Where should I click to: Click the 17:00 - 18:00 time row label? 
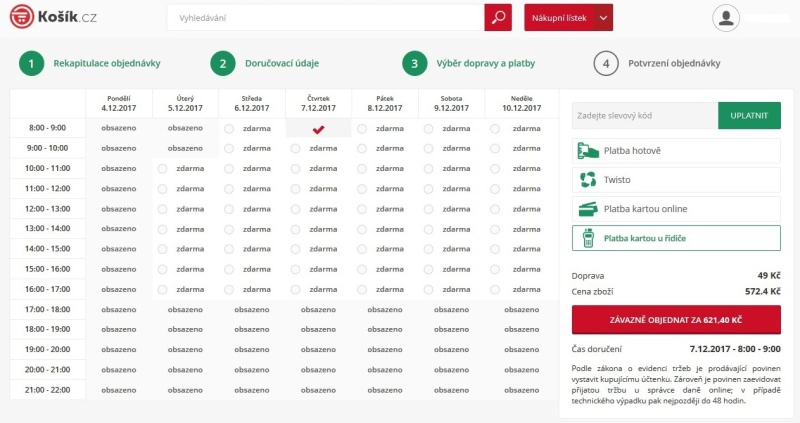point(47,309)
